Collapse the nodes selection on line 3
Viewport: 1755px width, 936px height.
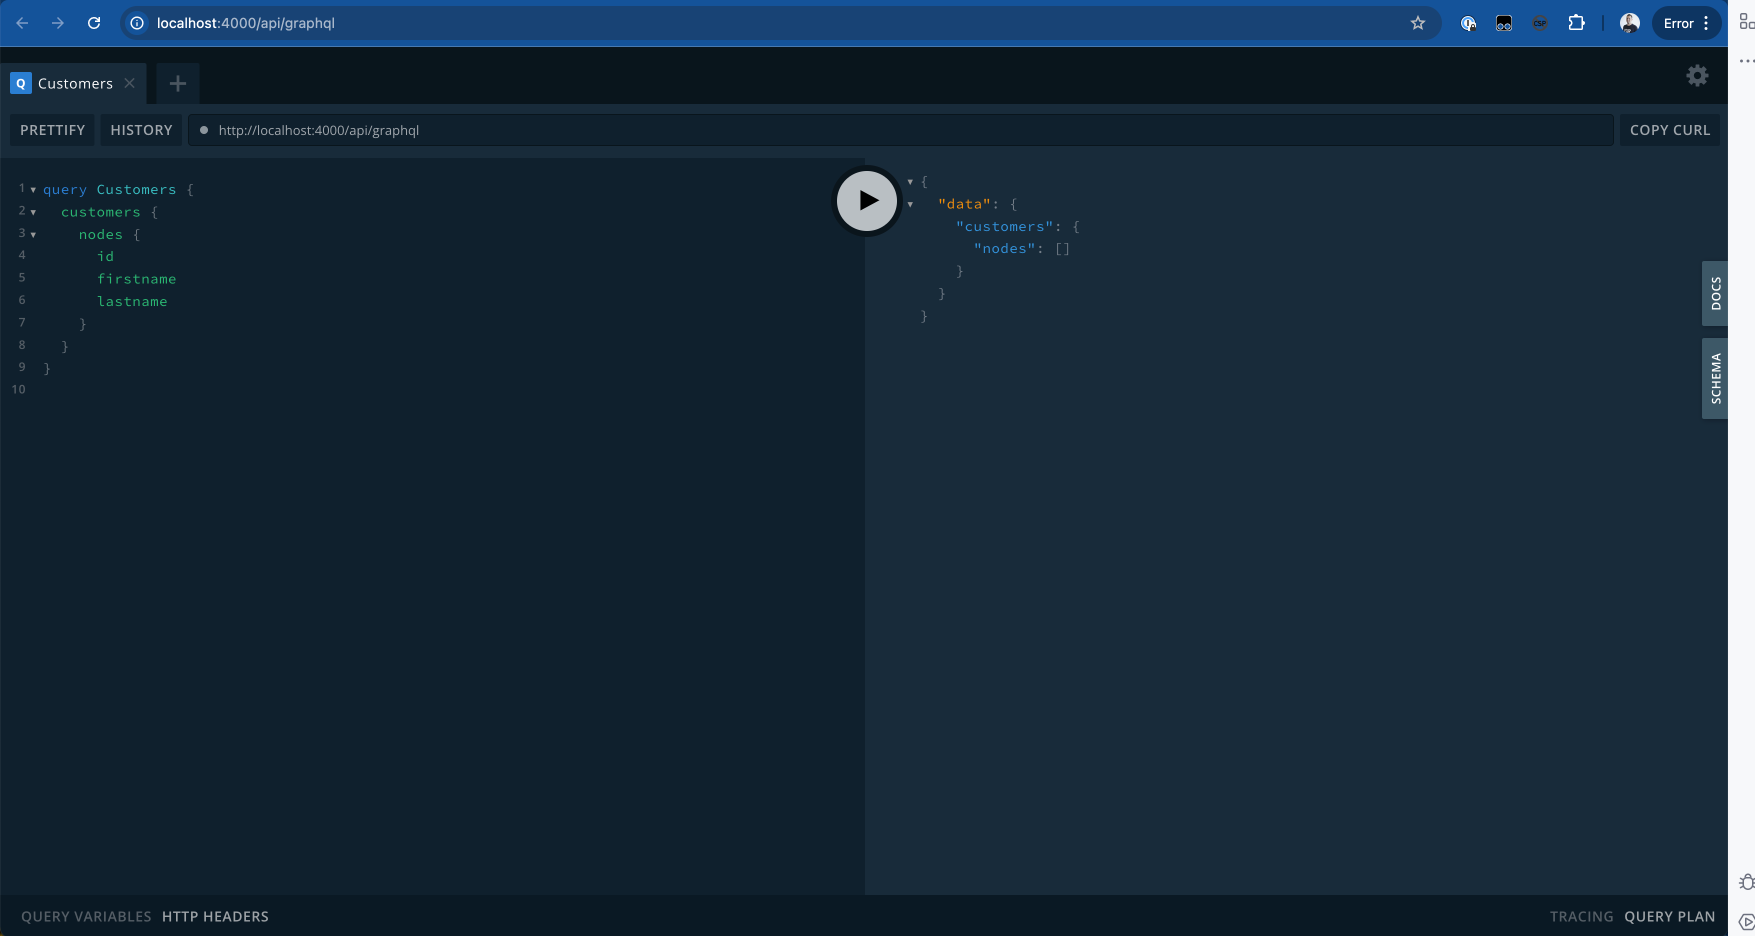33,234
